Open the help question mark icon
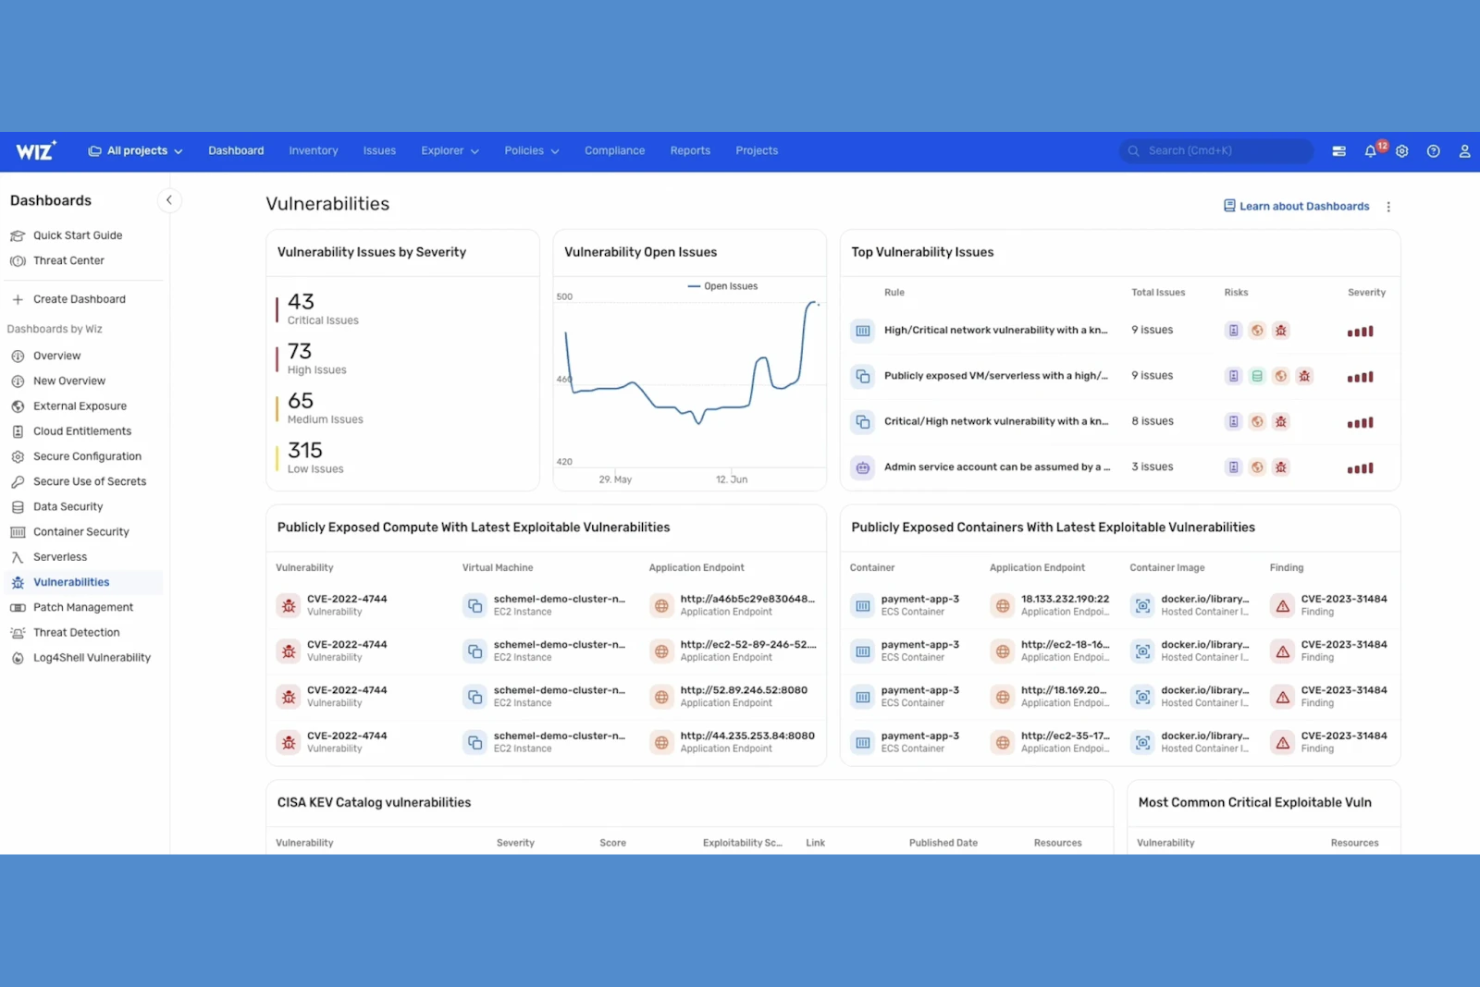 click(1433, 151)
